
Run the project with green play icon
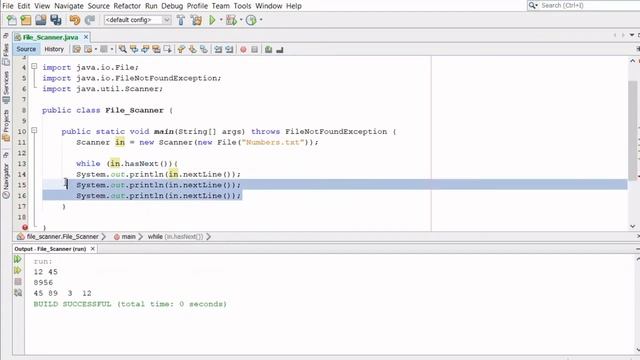coord(212,20)
